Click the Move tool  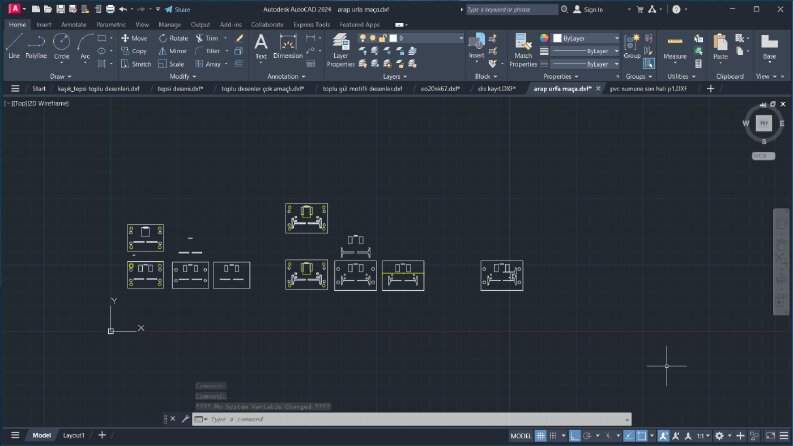(x=134, y=38)
